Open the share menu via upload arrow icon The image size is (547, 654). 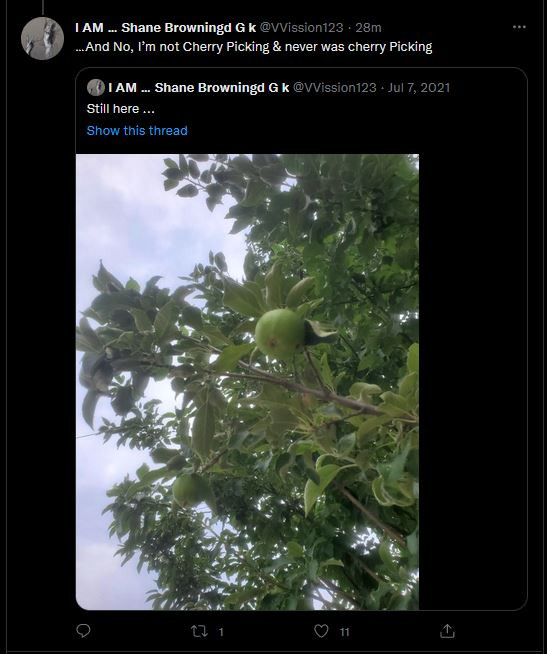point(447,631)
